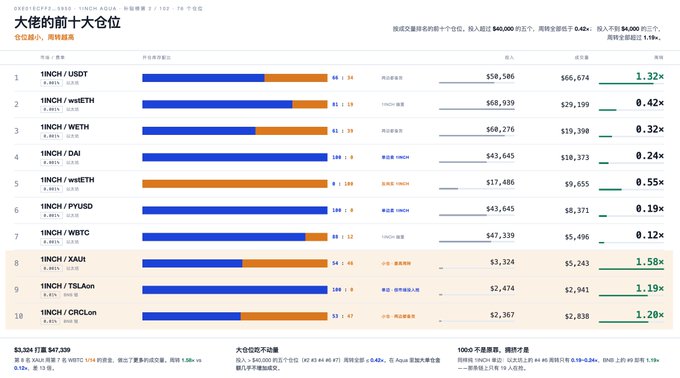The width and height of the screenshot is (680, 378).
Task: Click the green 1.19× turnover in the TSLAon row
Action: [x=650, y=288]
